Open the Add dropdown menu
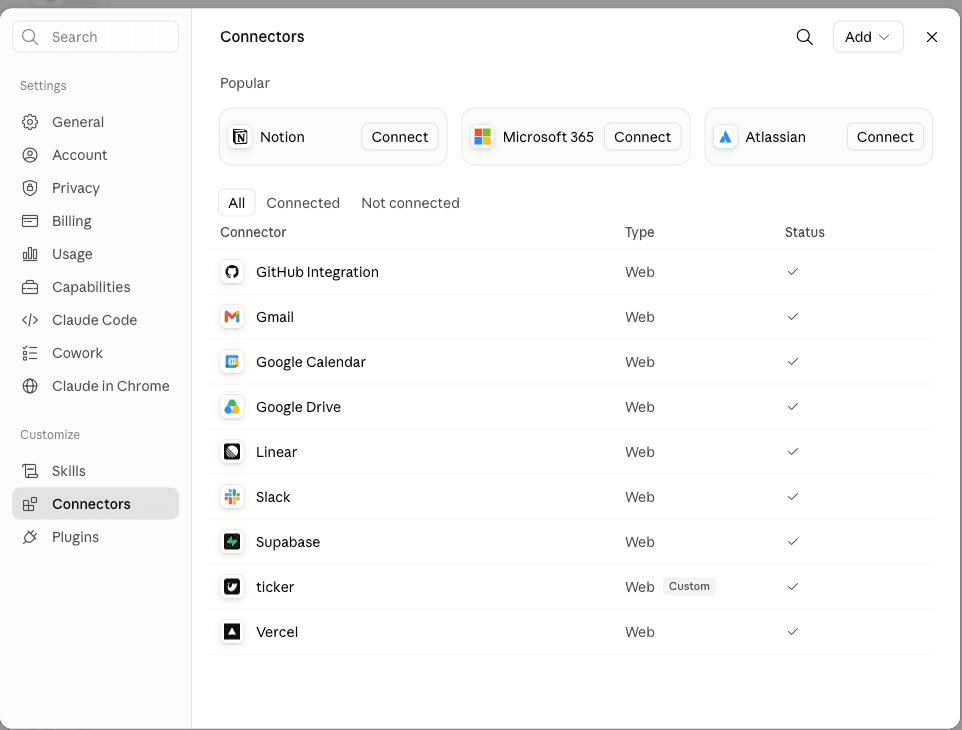This screenshot has height=730, width=962. [x=868, y=37]
